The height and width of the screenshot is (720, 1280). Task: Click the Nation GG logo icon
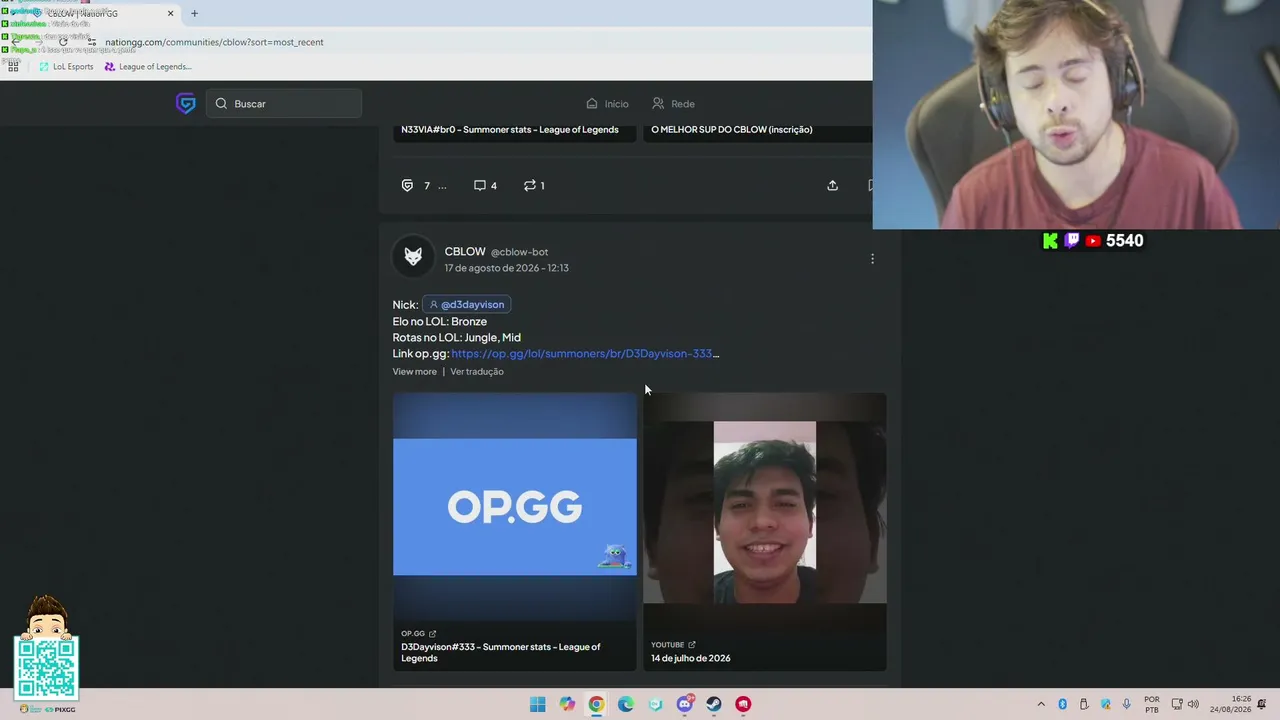pyautogui.click(x=185, y=103)
